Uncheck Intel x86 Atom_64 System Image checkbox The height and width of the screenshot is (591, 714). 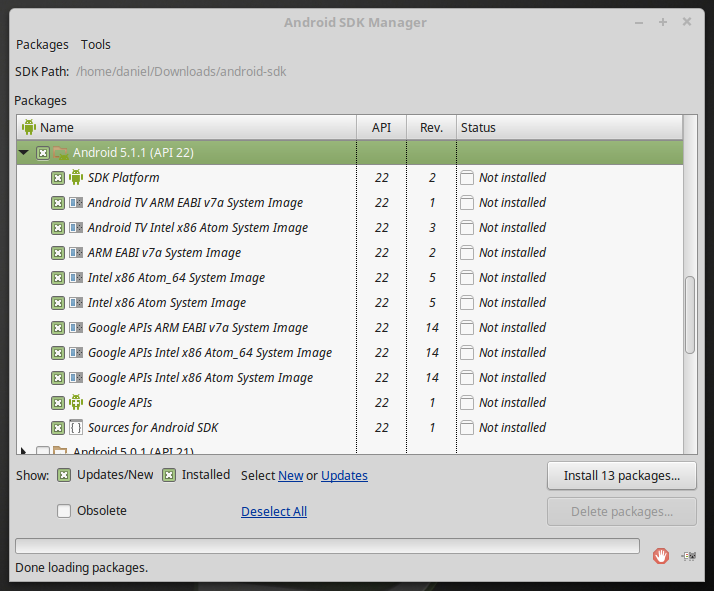(58, 278)
